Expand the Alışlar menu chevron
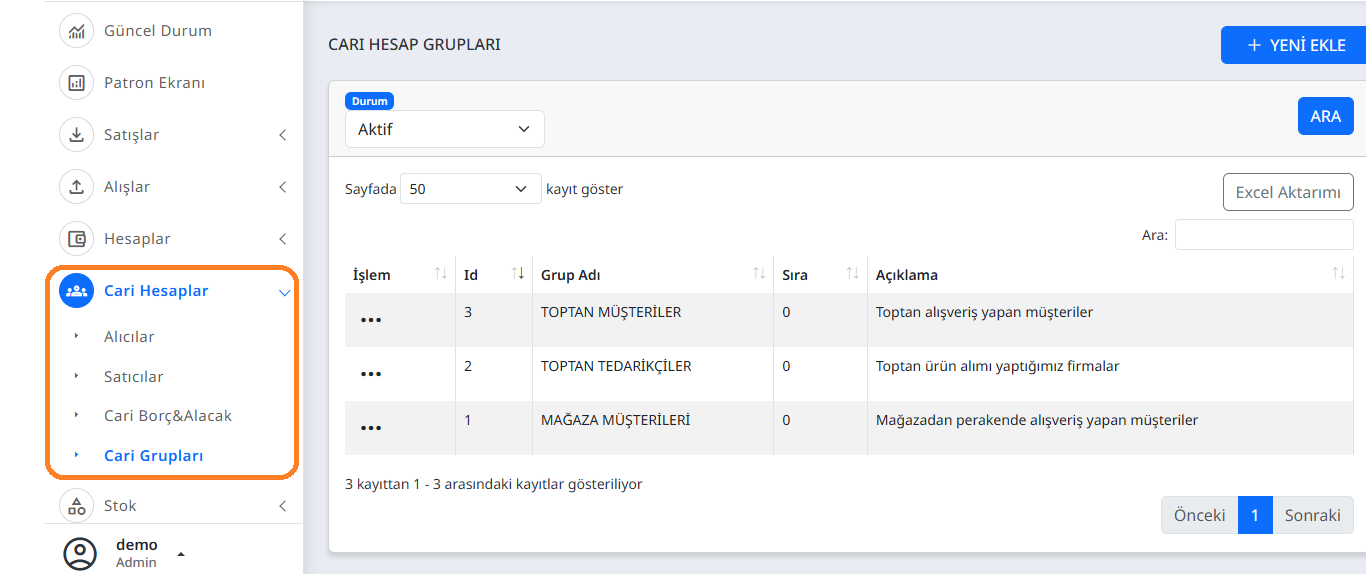This screenshot has height=574, width=1366. coord(283,187)
